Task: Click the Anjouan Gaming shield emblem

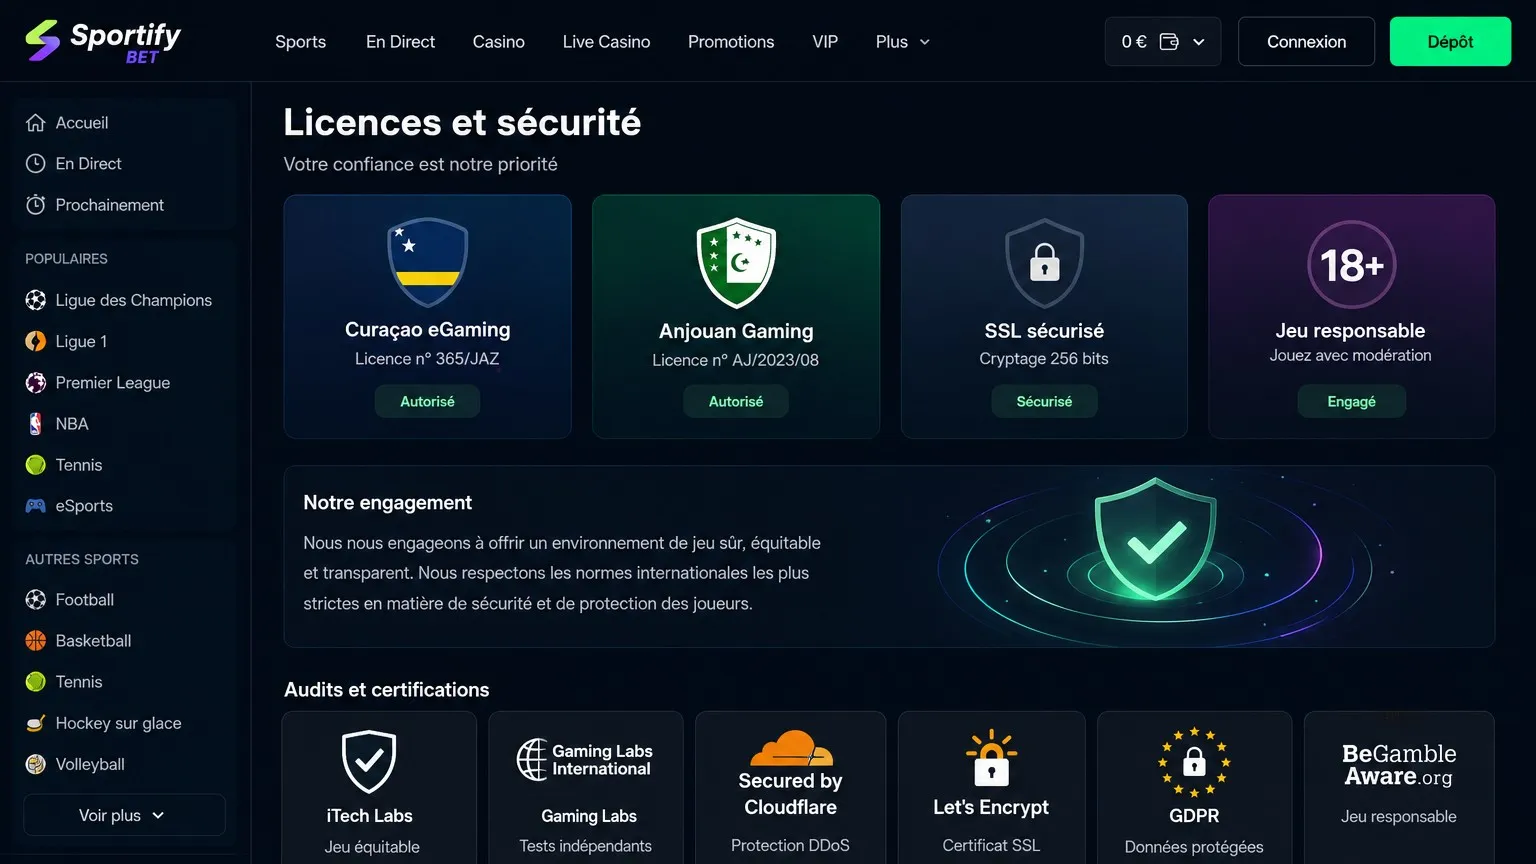Action: [736, 263]
